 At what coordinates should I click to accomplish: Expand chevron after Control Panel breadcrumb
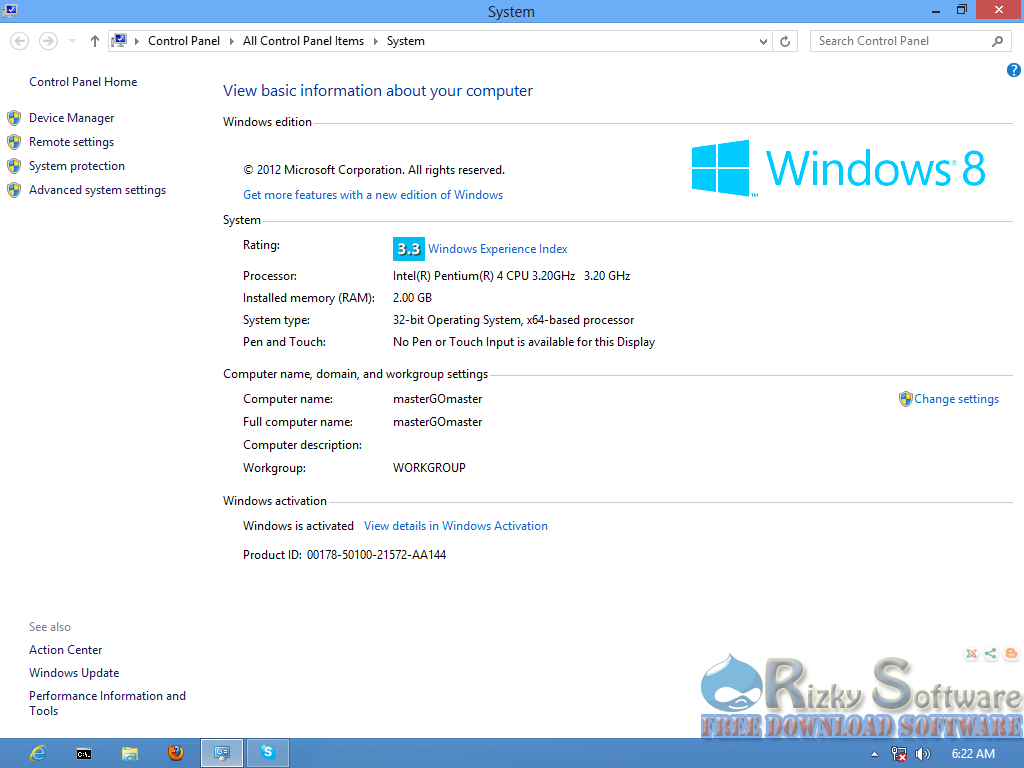click(231, 41)
